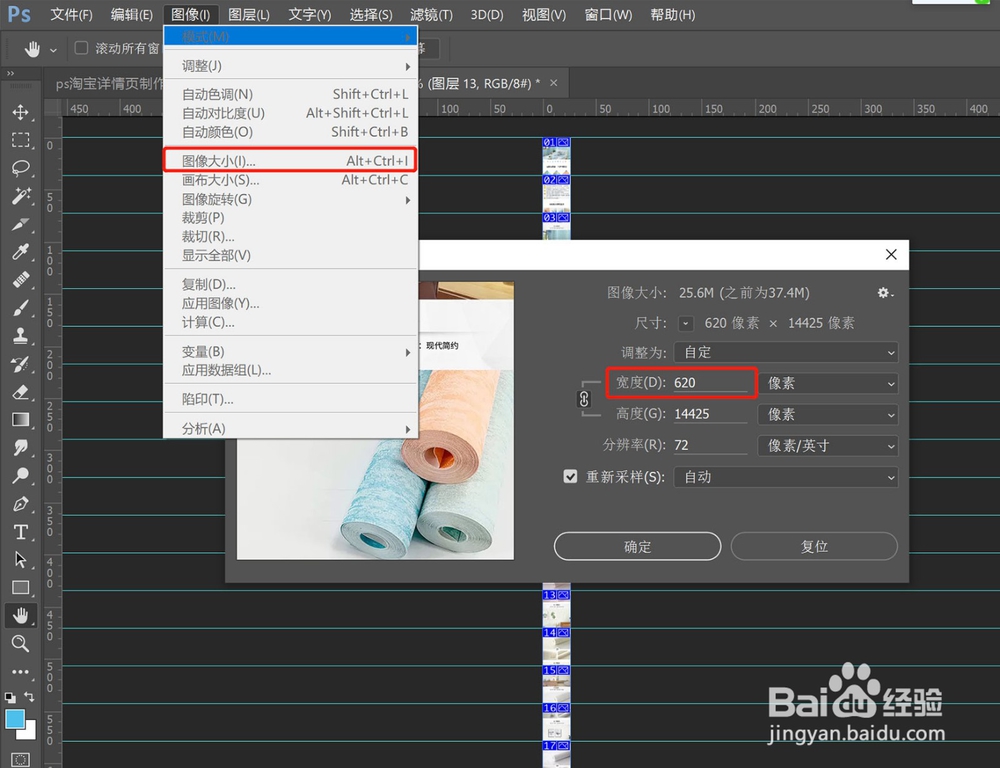This screenshot has height=768, width=1000.
Task: Choose the Eyedropper tool
Action: pos(21,252)
